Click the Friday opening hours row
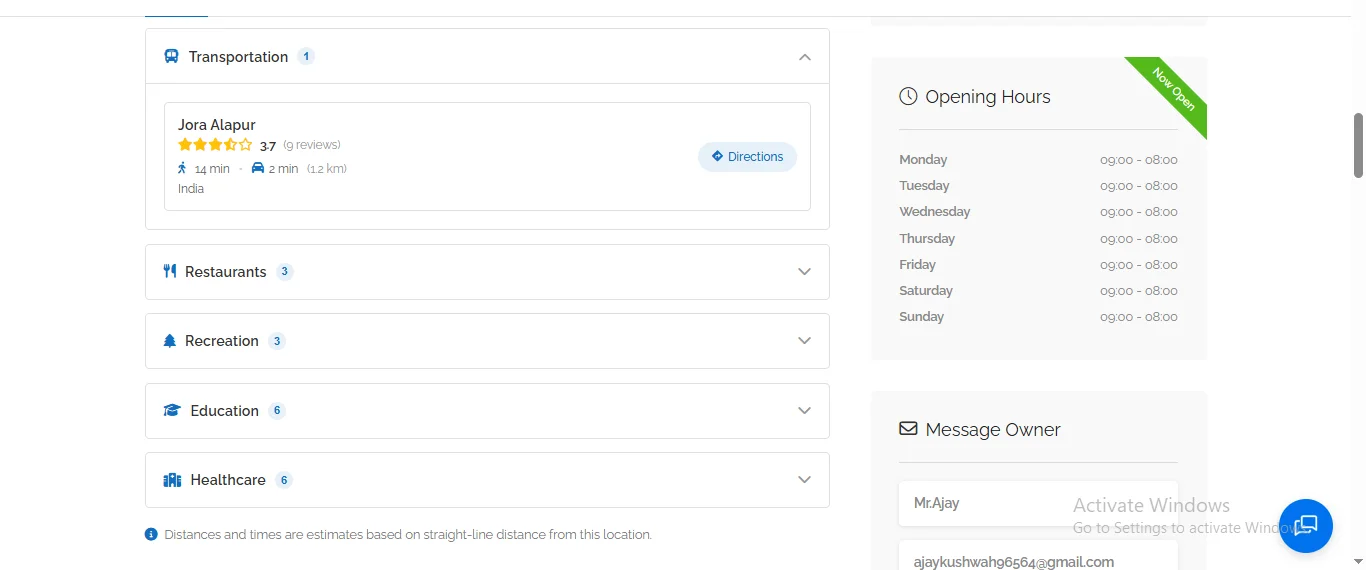The width and height of the screenshot is (1366, 570). 1038,265
